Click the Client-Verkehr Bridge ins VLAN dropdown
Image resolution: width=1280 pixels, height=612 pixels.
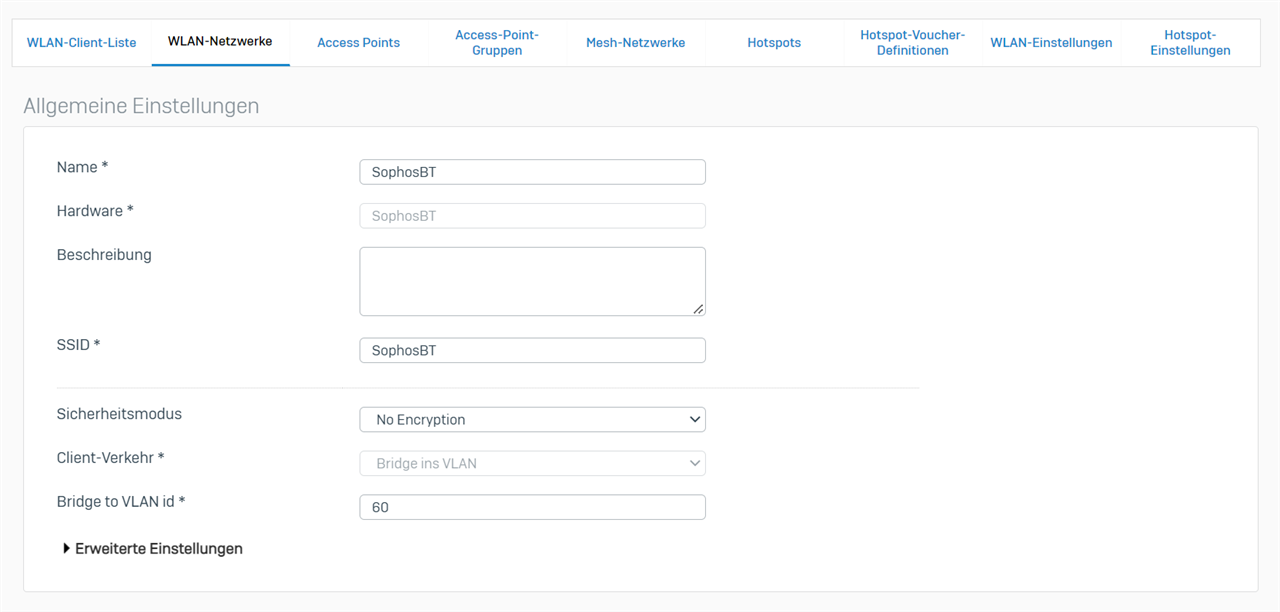point(532,464)
